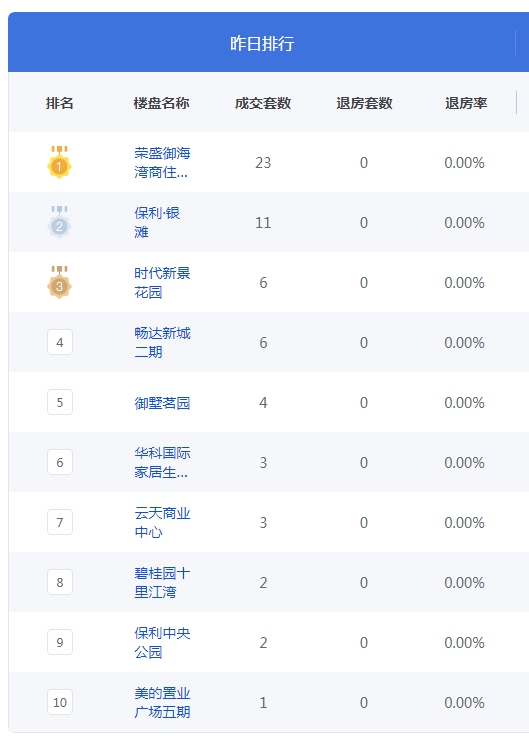This screenshot has height=736, width=529.
Task: Open the 御墅茗园 property link
Action: pyautogui.click(x=162, y=403)
